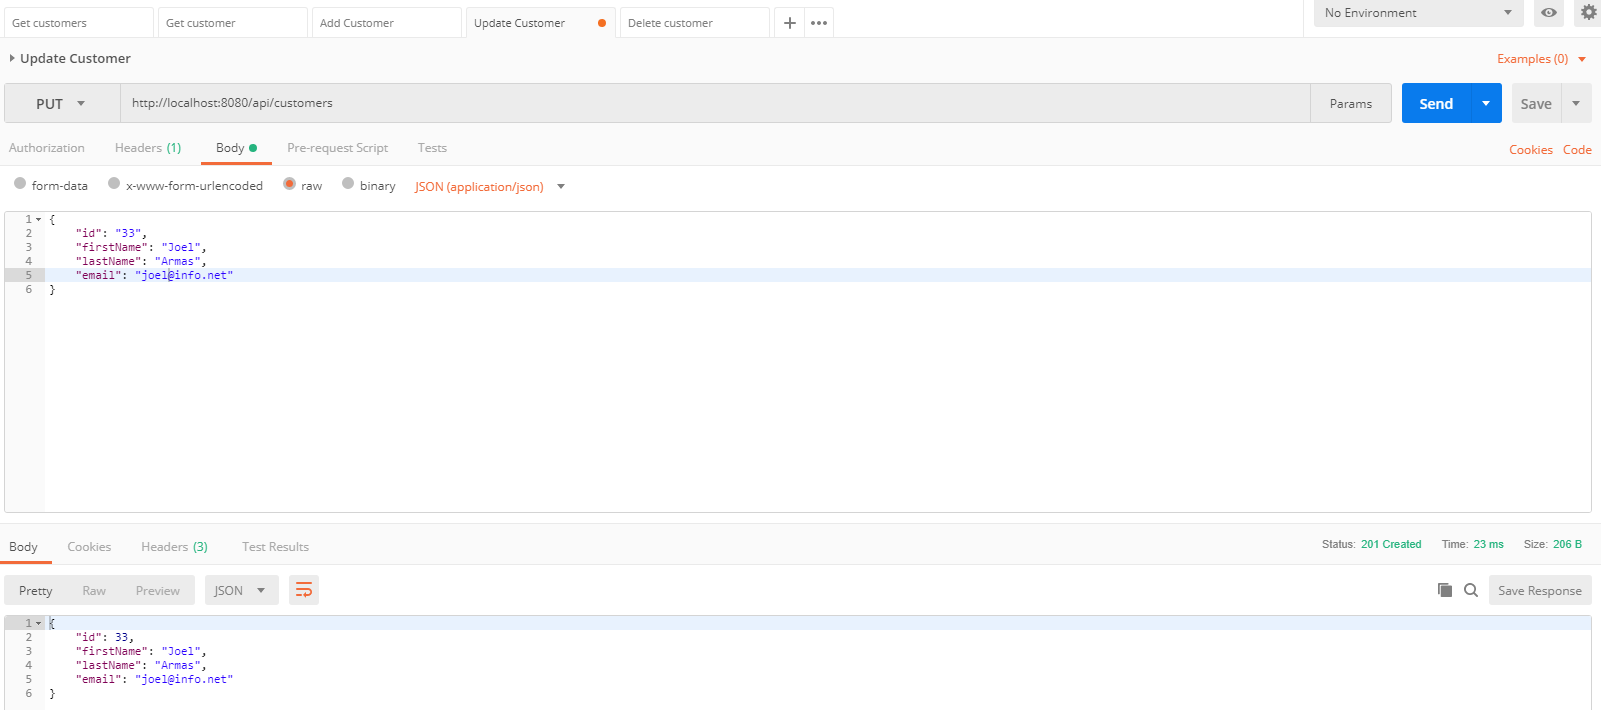Open response Body tab
The height and width of the screenshot is (710, 1601).
24,547
